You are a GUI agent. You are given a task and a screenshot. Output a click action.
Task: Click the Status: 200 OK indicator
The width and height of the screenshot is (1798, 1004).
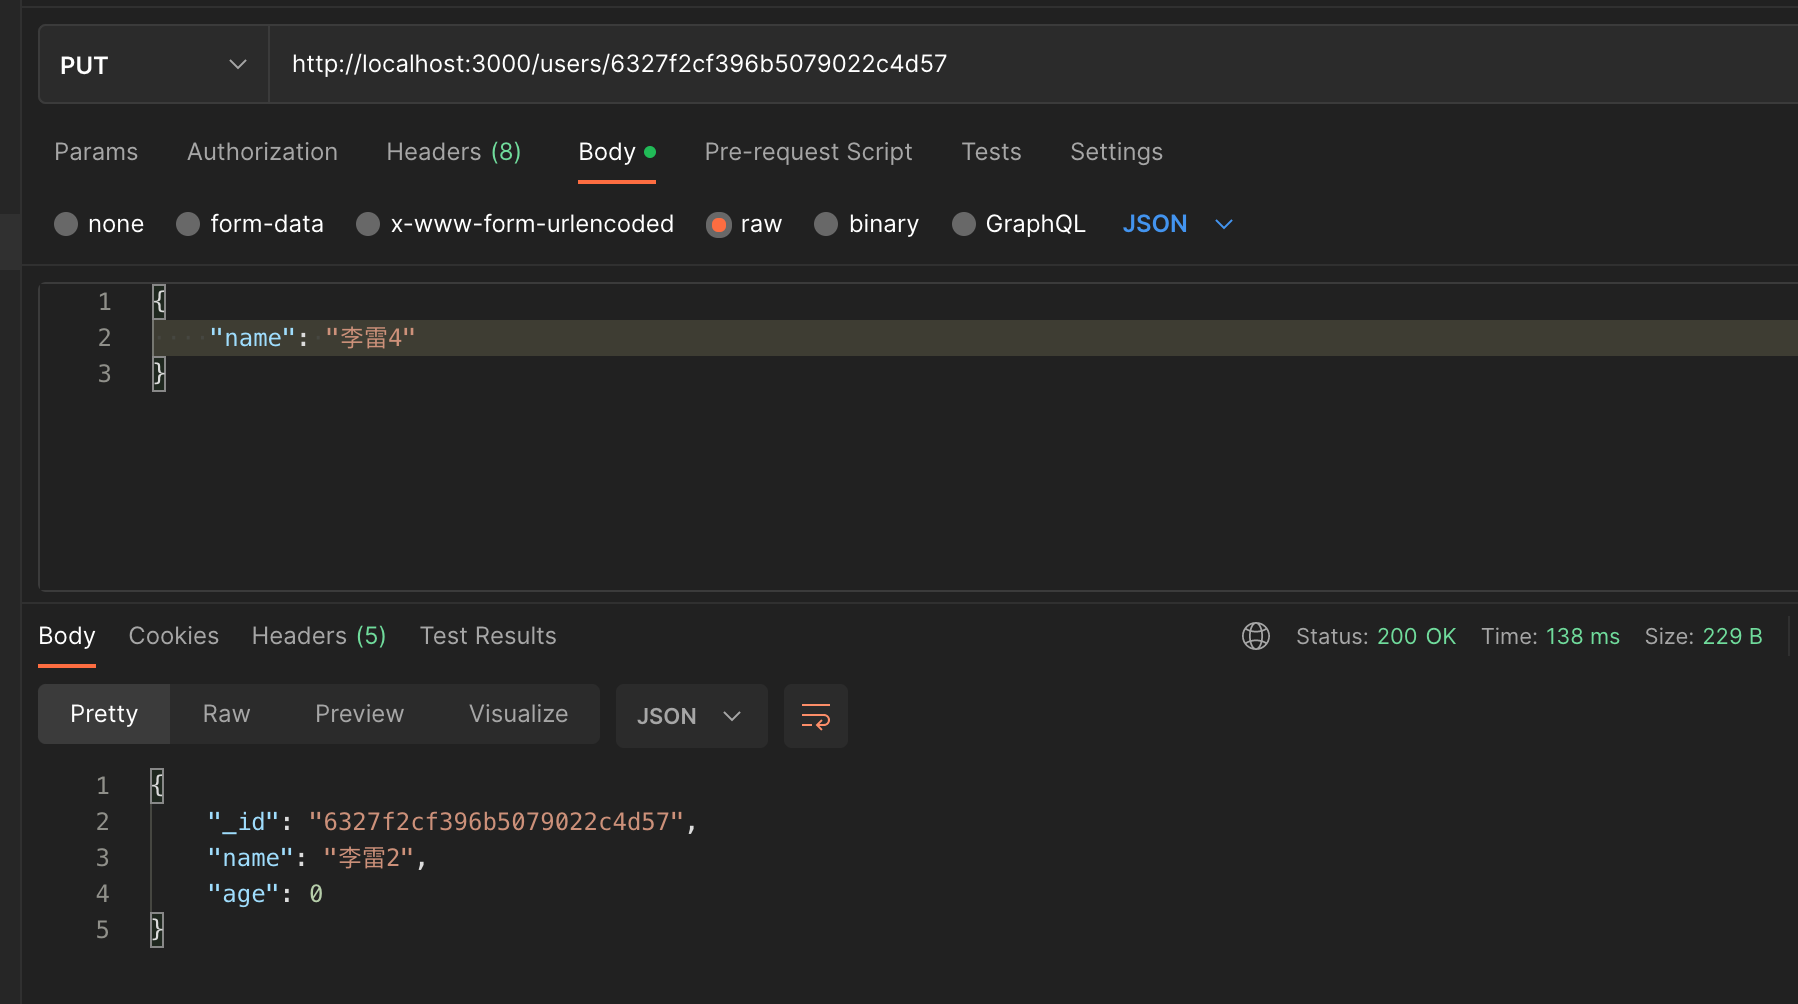point(1376,636)
